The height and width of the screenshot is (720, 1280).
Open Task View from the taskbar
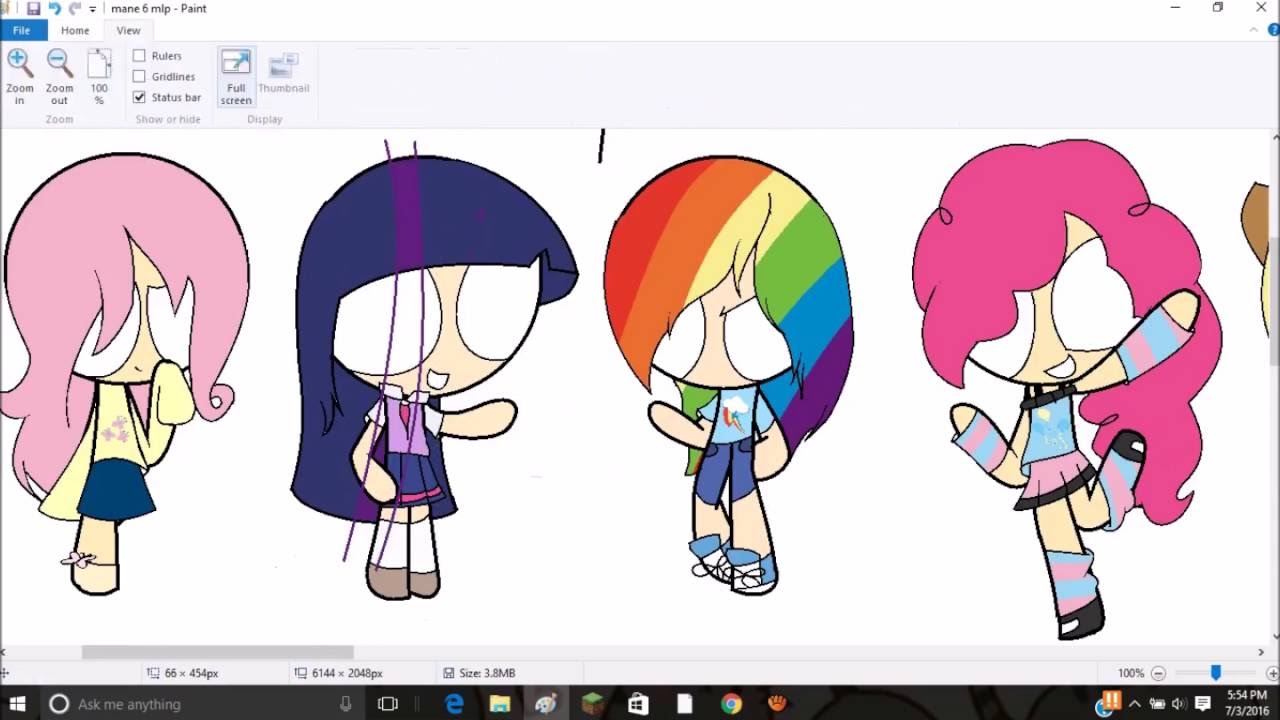[x=388, y=704]
